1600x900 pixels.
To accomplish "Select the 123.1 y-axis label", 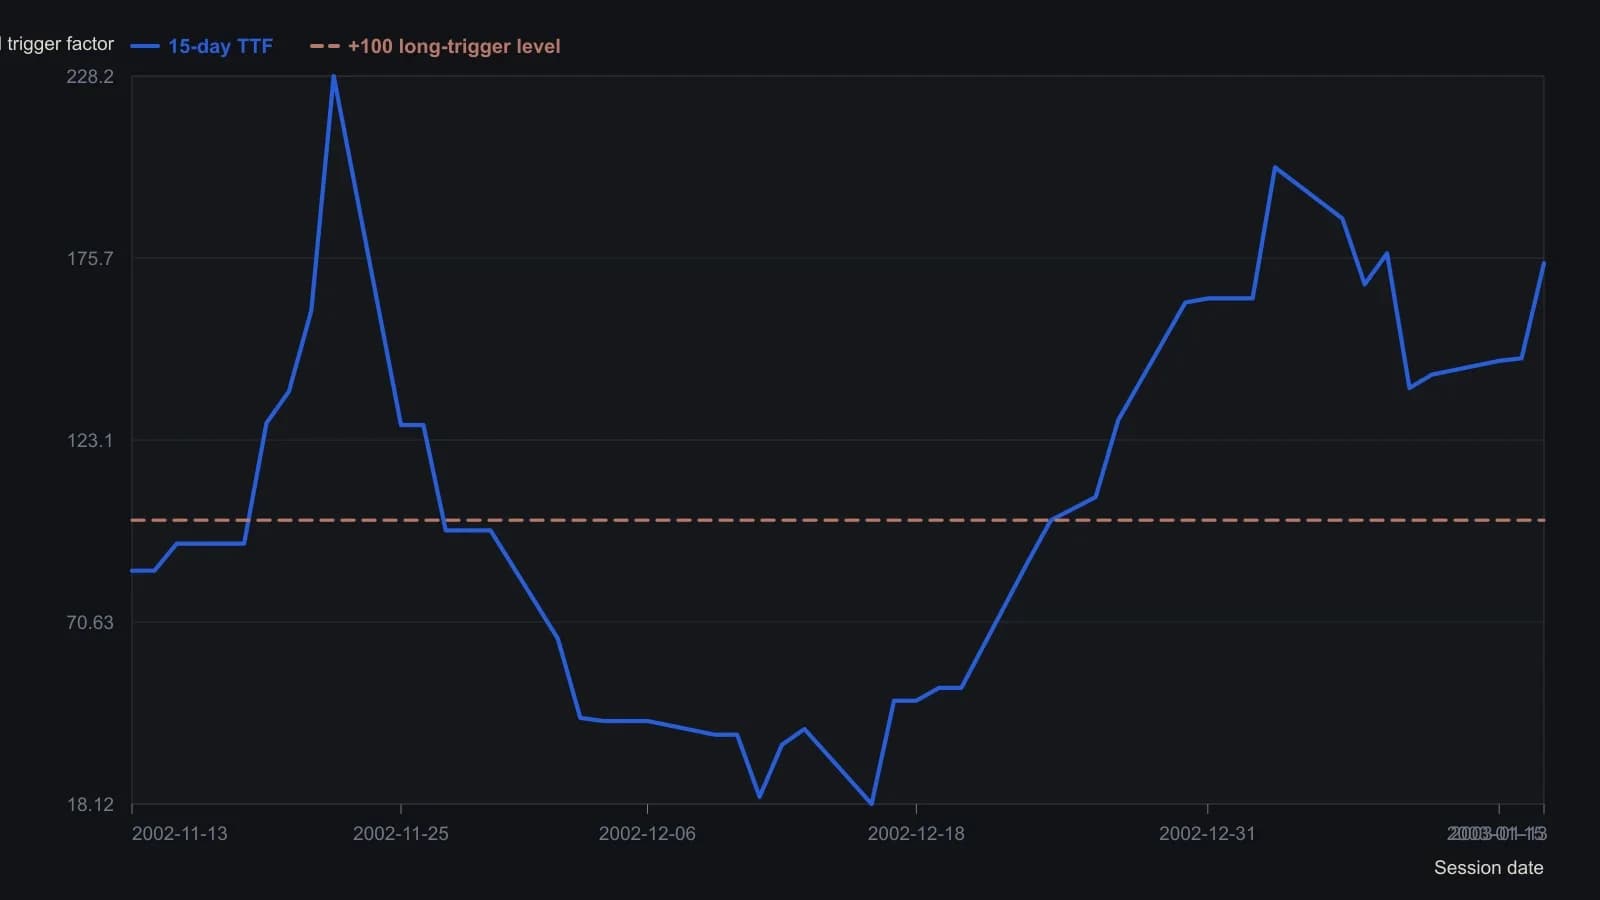I will (x=90, y=440).
